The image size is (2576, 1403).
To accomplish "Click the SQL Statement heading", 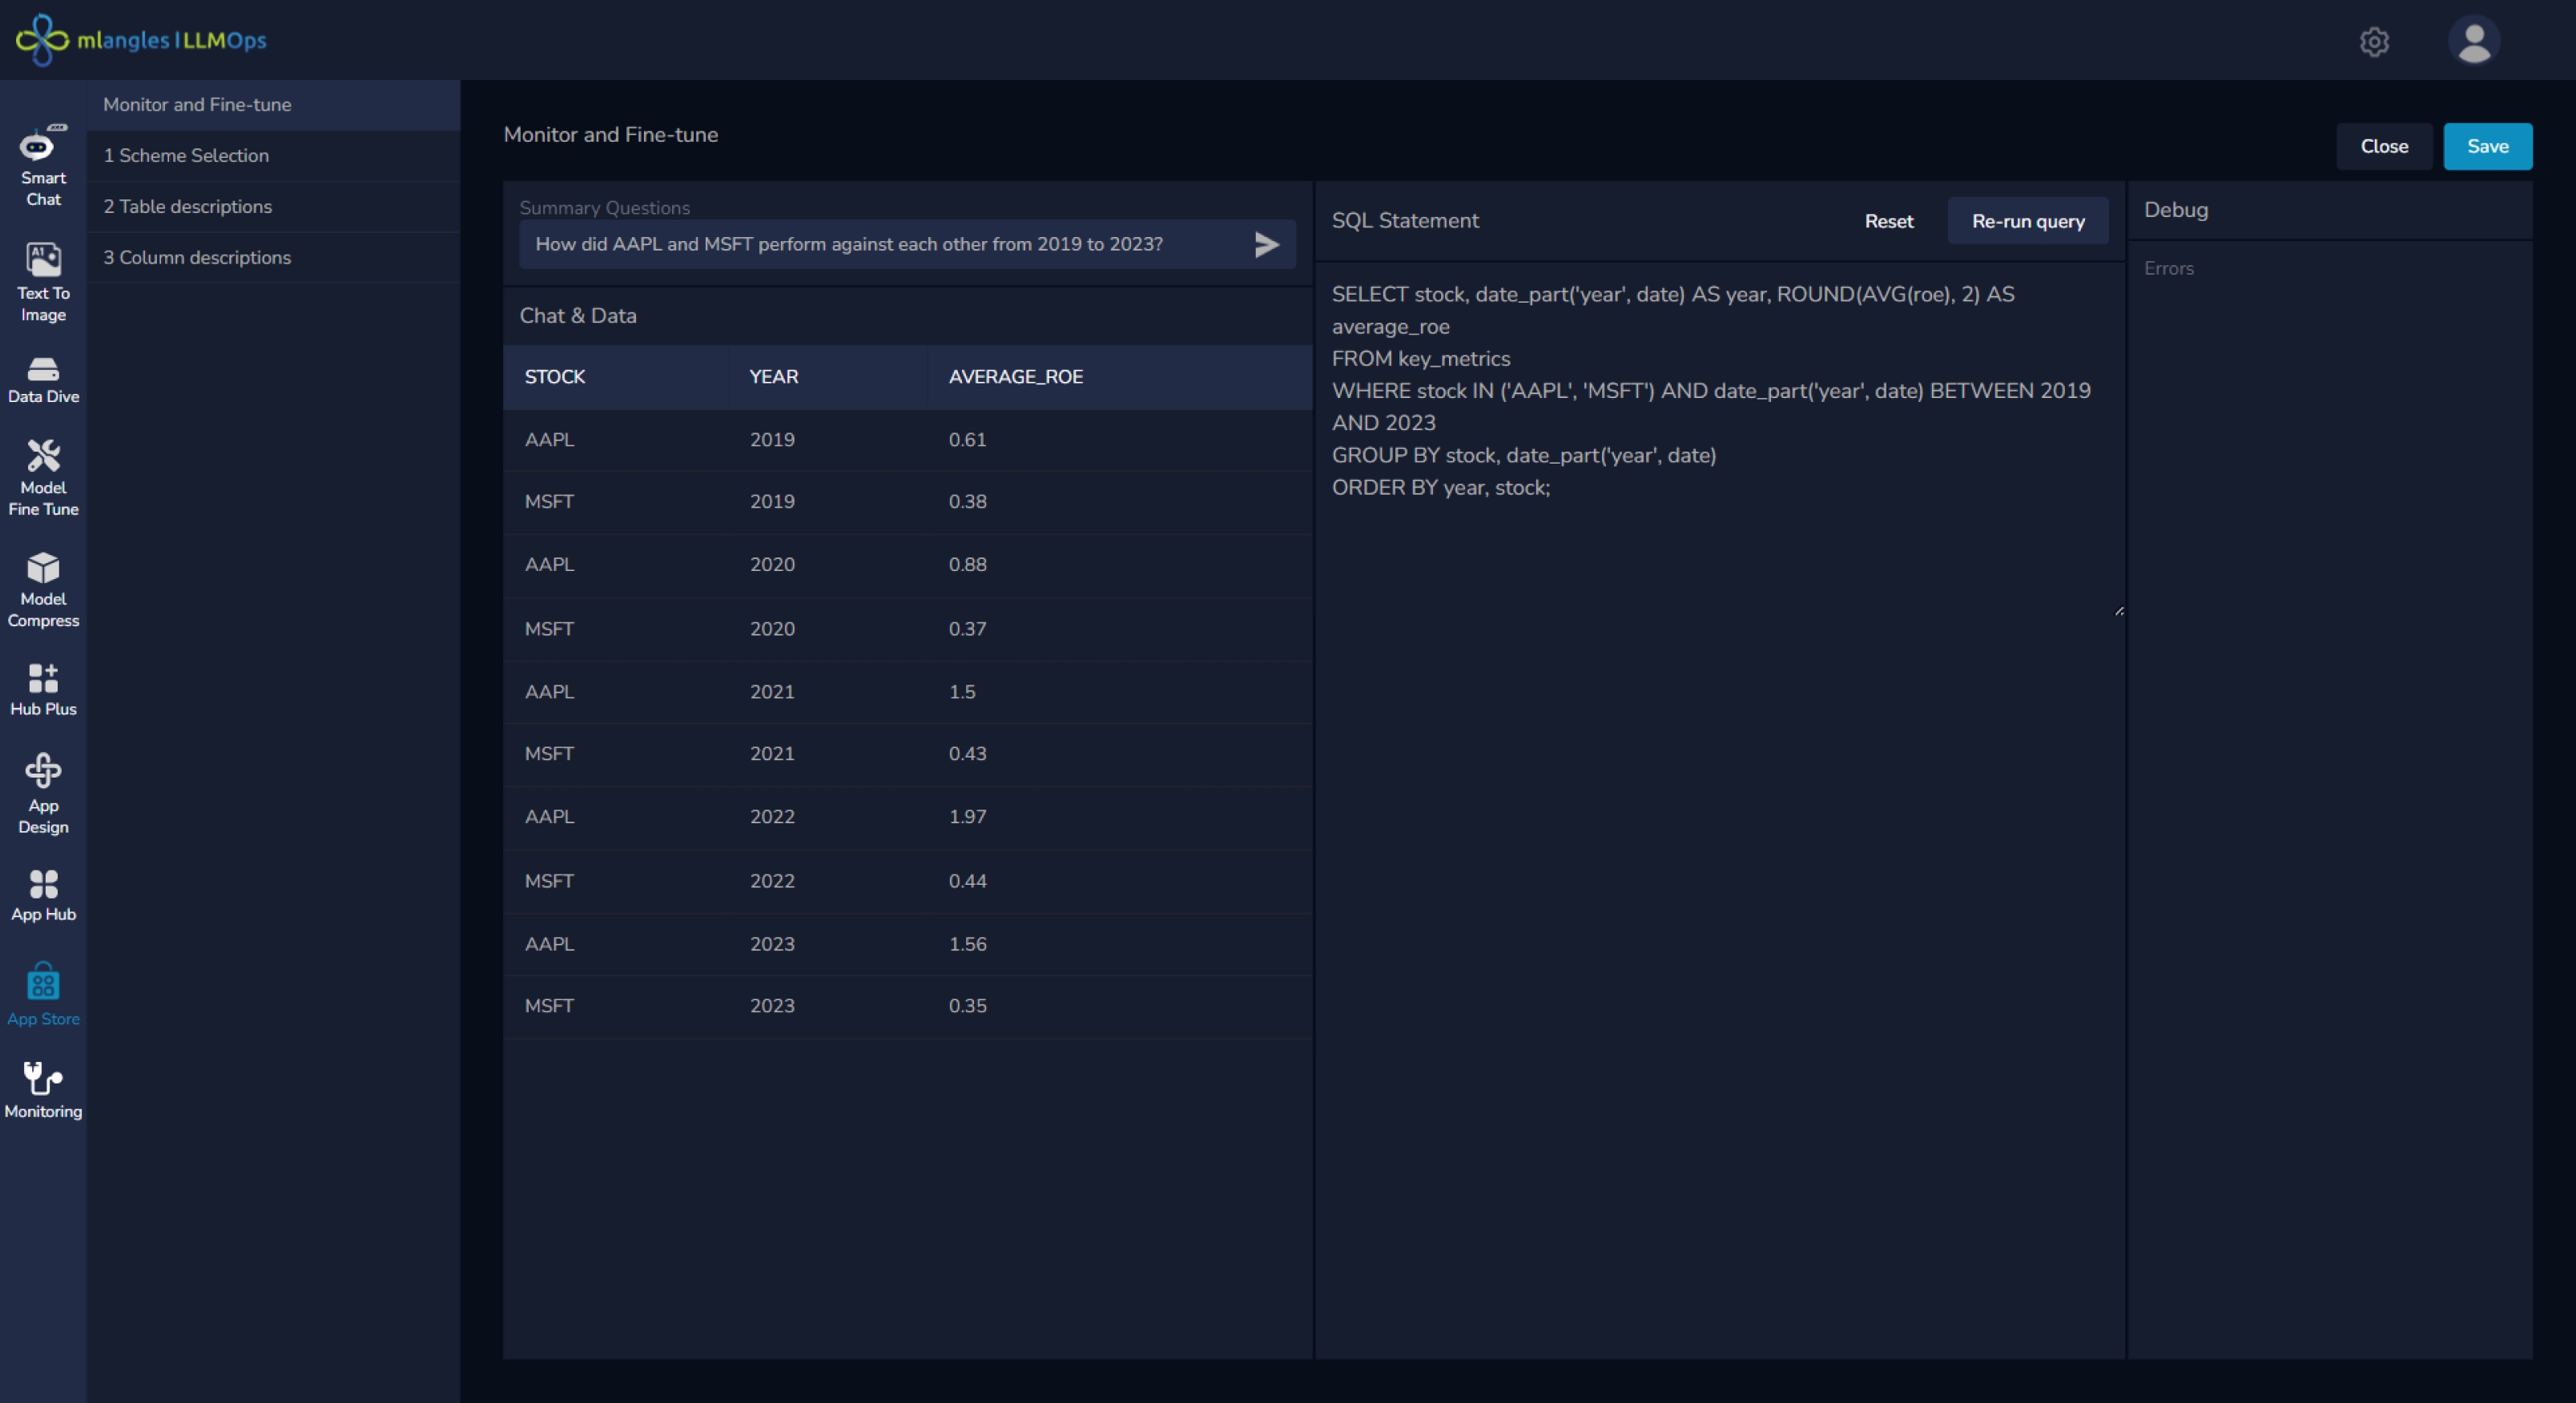I will 1404,221.
